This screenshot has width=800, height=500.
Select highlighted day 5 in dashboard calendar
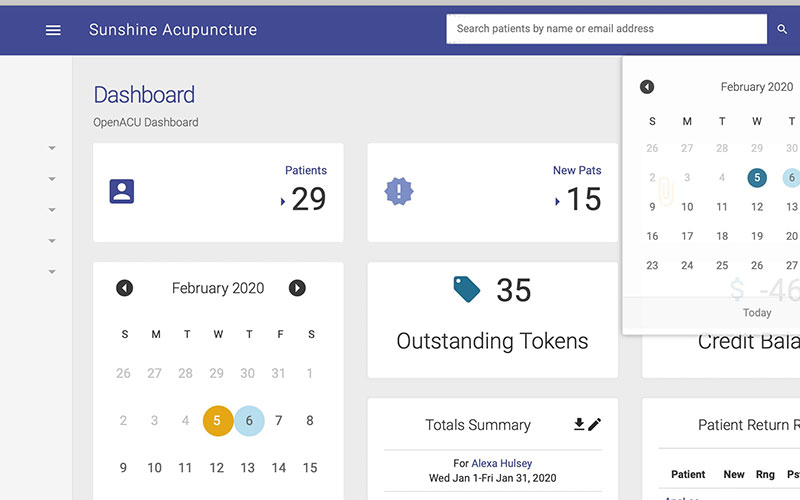pos(218,420)
